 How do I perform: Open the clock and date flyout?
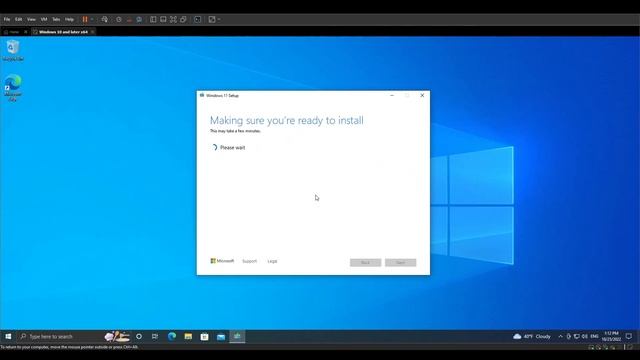tap(611, 336)
